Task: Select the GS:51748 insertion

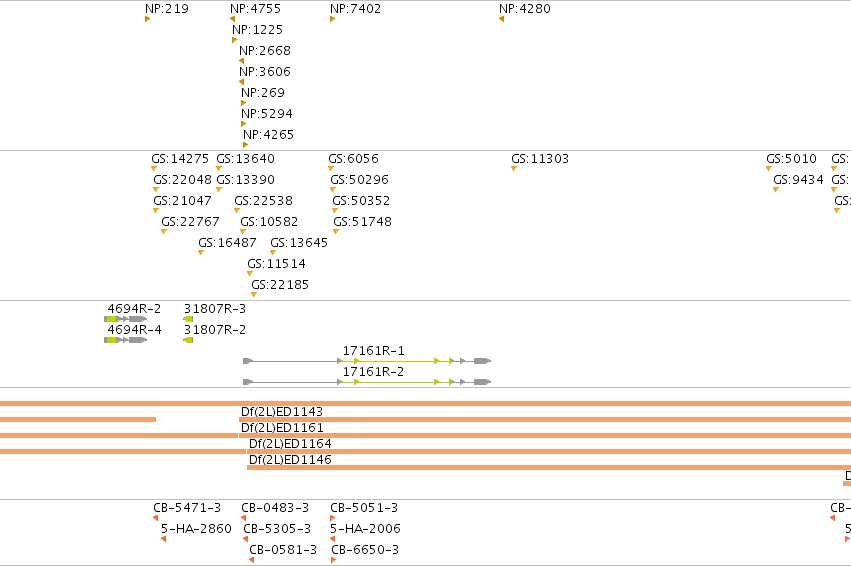Action: pos(336,232)
